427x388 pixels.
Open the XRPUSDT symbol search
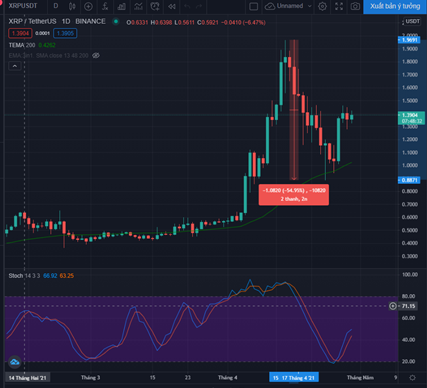click(23, 6)
